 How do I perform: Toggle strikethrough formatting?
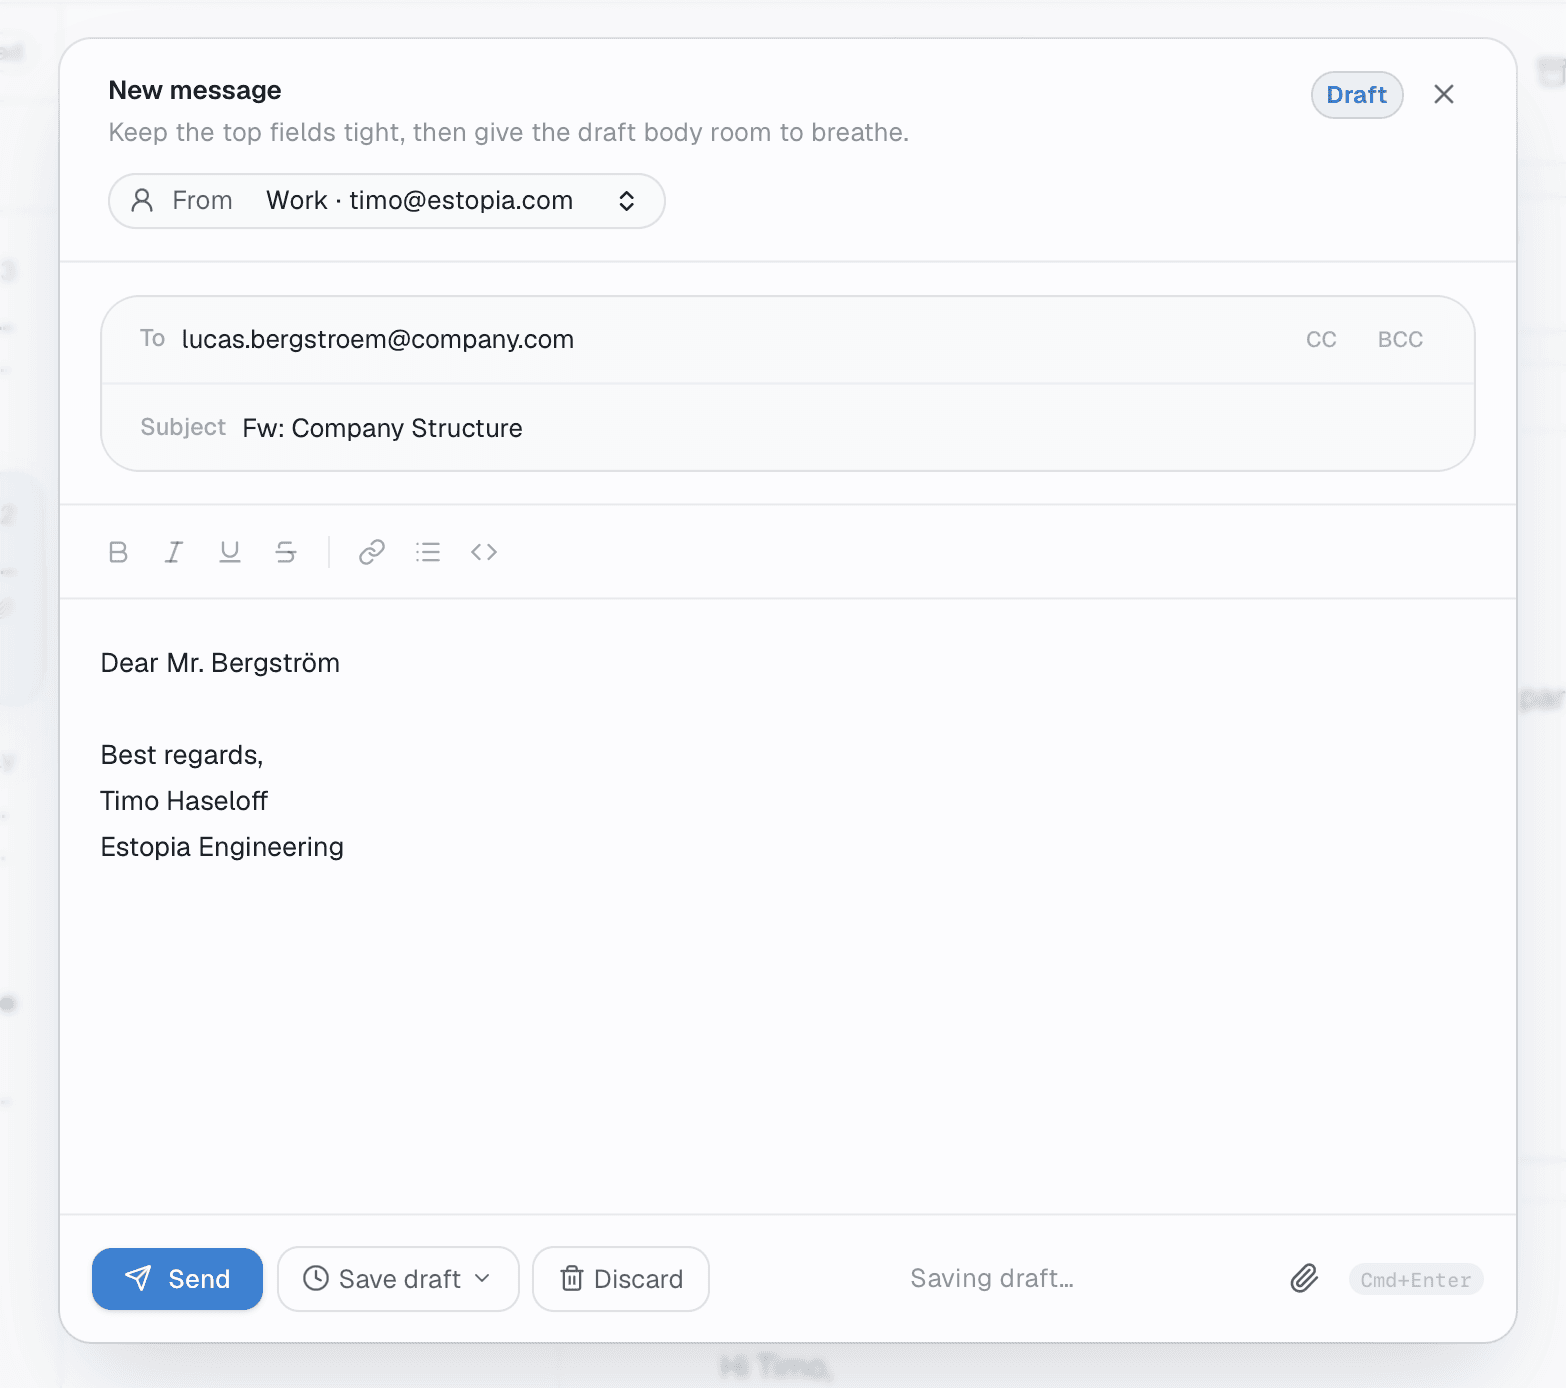[x=286, y=552]
